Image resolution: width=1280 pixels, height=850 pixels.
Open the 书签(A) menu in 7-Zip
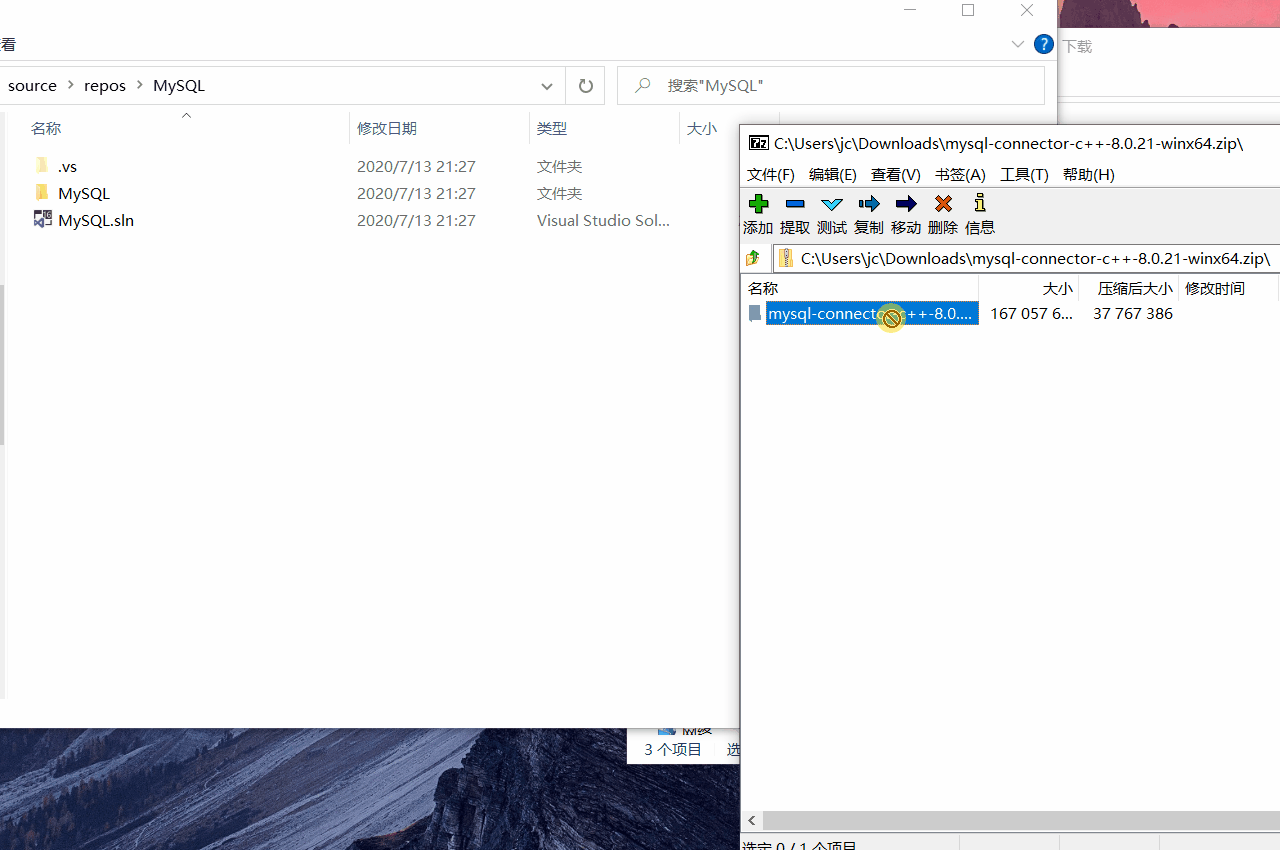tap(960, 174)
